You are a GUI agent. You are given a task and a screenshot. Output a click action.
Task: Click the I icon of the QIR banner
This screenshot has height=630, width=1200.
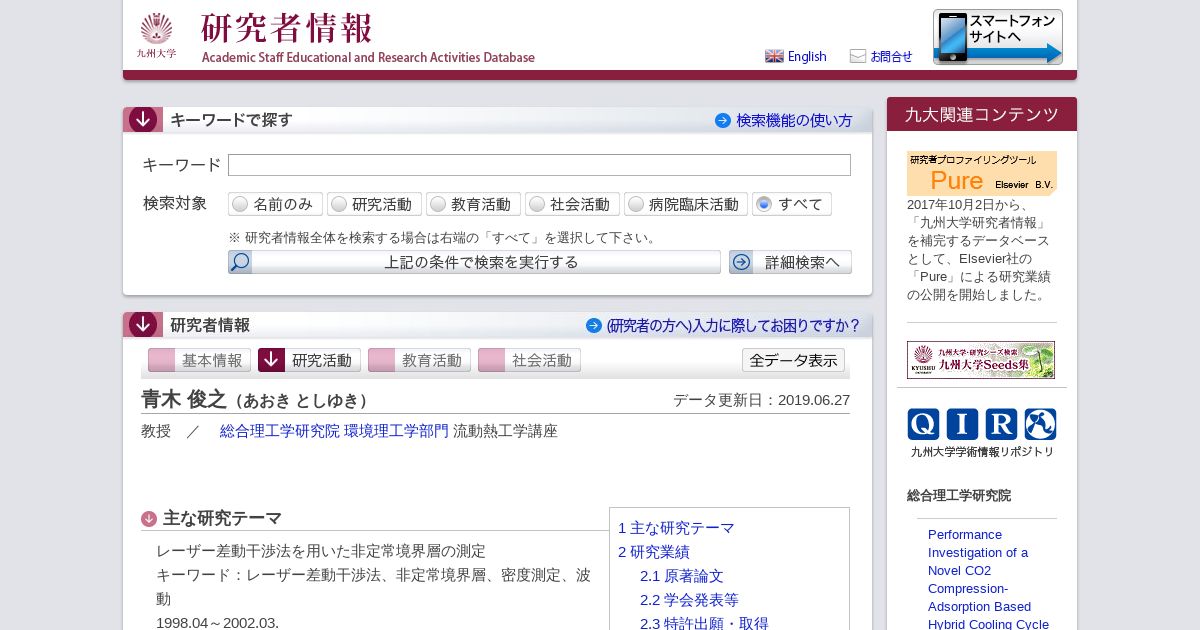coord(962,424)
